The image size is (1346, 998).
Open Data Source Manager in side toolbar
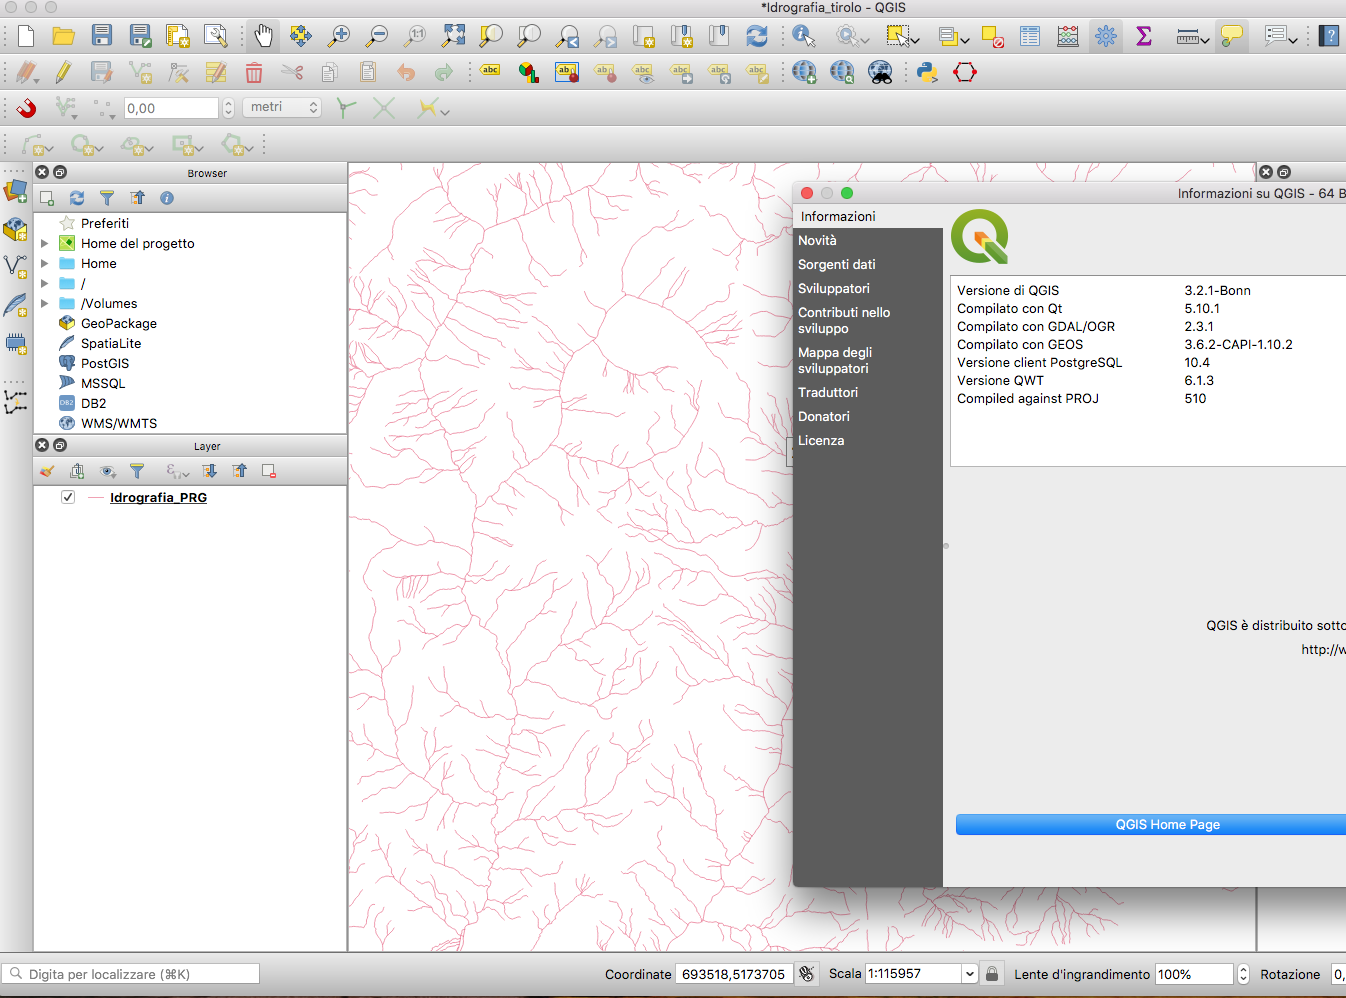[15, 189]
